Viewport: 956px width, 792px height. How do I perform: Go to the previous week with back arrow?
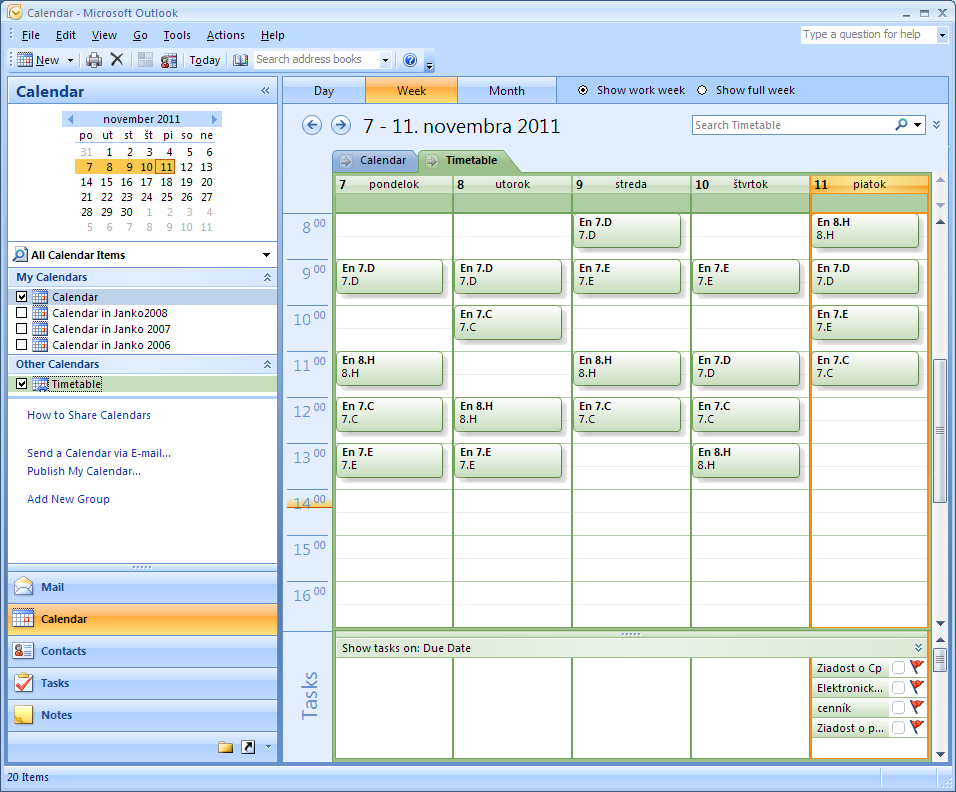(x=312, y=125)
